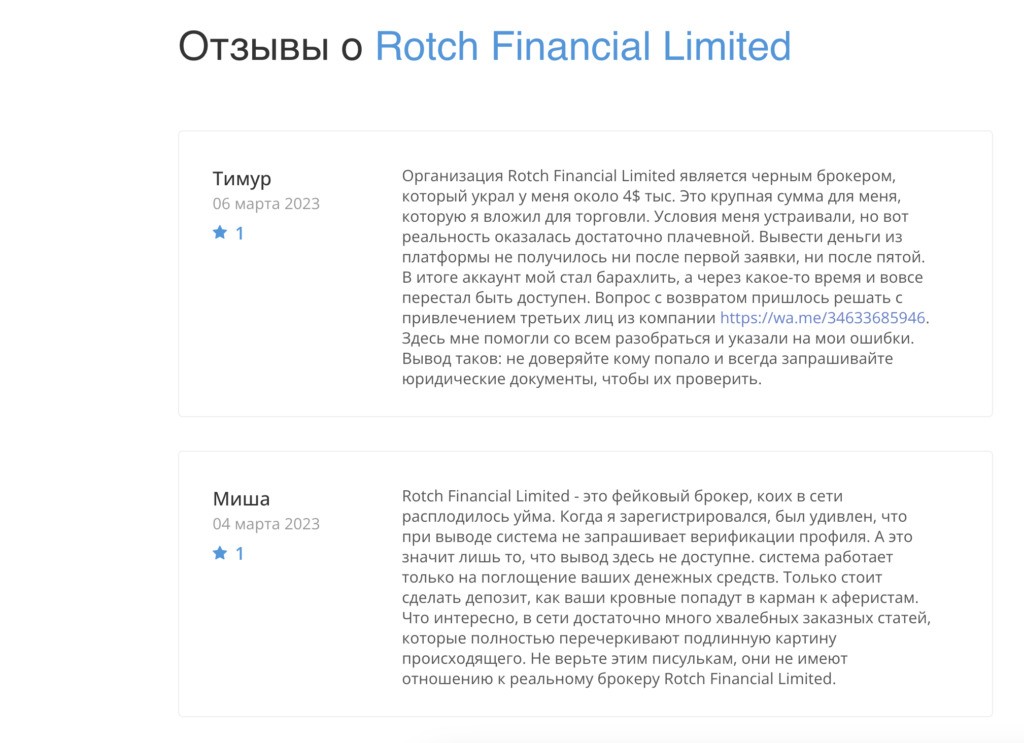Click the star icon in Миша's review
1024x743 pixels.
pyautogui.click(x=220, y=553)
